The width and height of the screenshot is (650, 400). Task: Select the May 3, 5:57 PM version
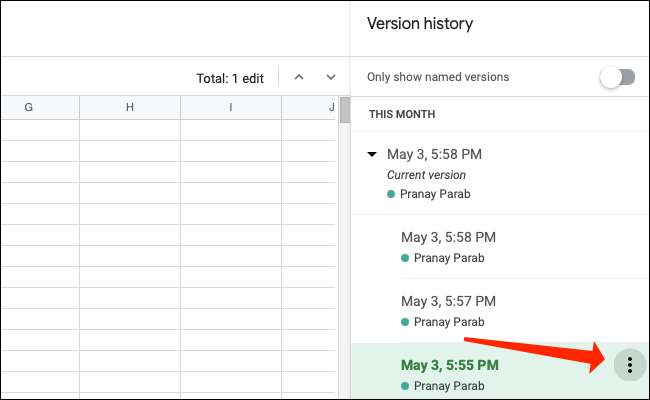448,301
